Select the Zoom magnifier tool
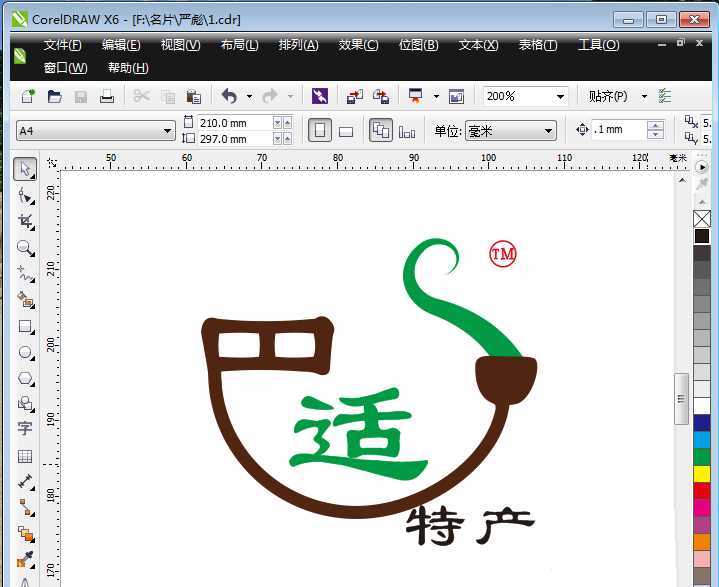 pos(25,248)
